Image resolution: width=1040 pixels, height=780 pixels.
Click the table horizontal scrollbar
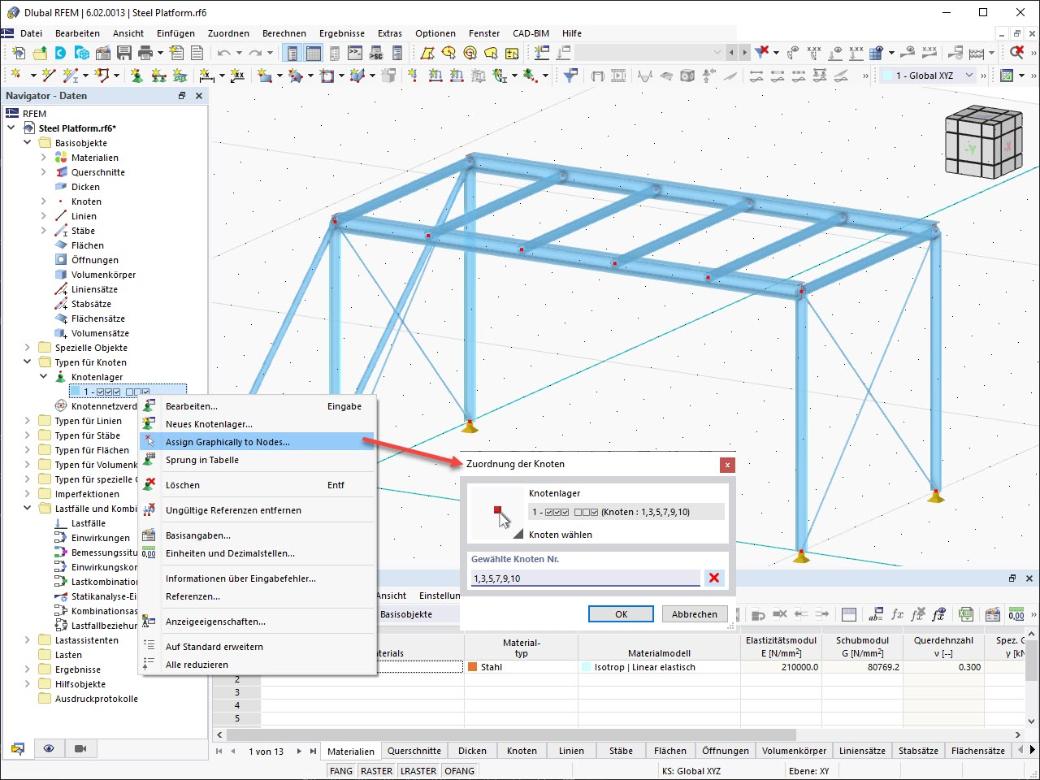click(x=512, y=735)
